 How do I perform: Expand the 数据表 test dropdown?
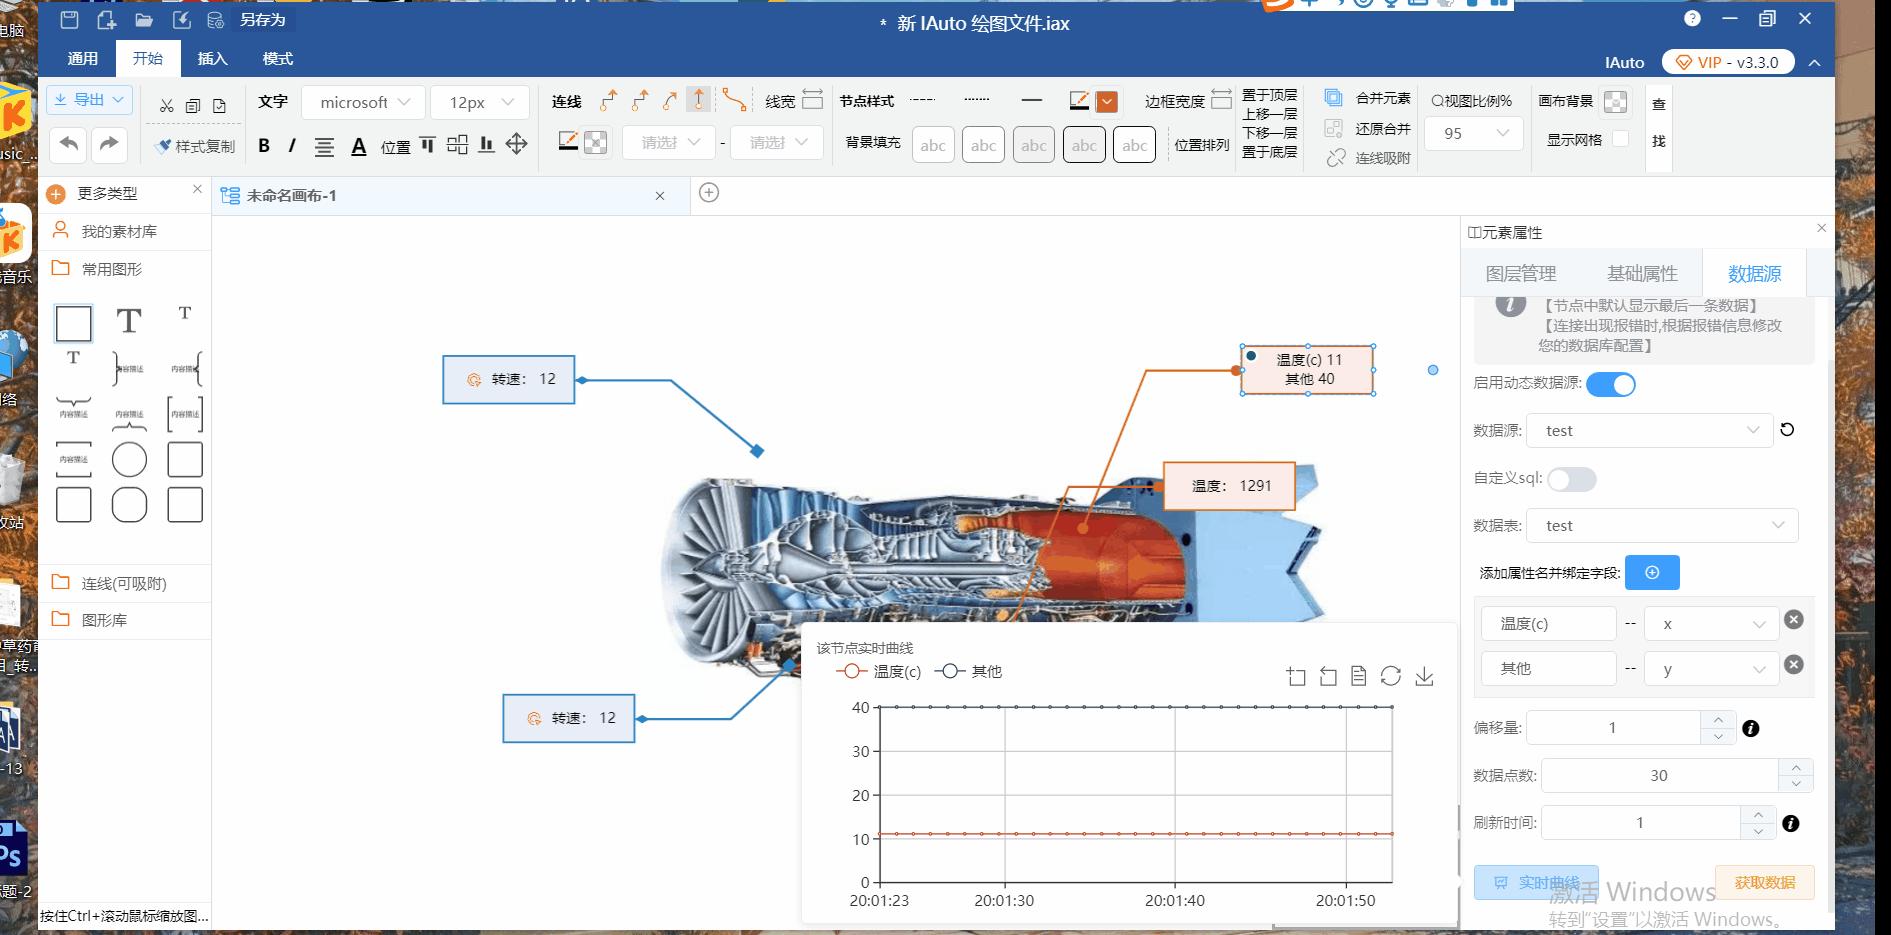[1663, 526]
